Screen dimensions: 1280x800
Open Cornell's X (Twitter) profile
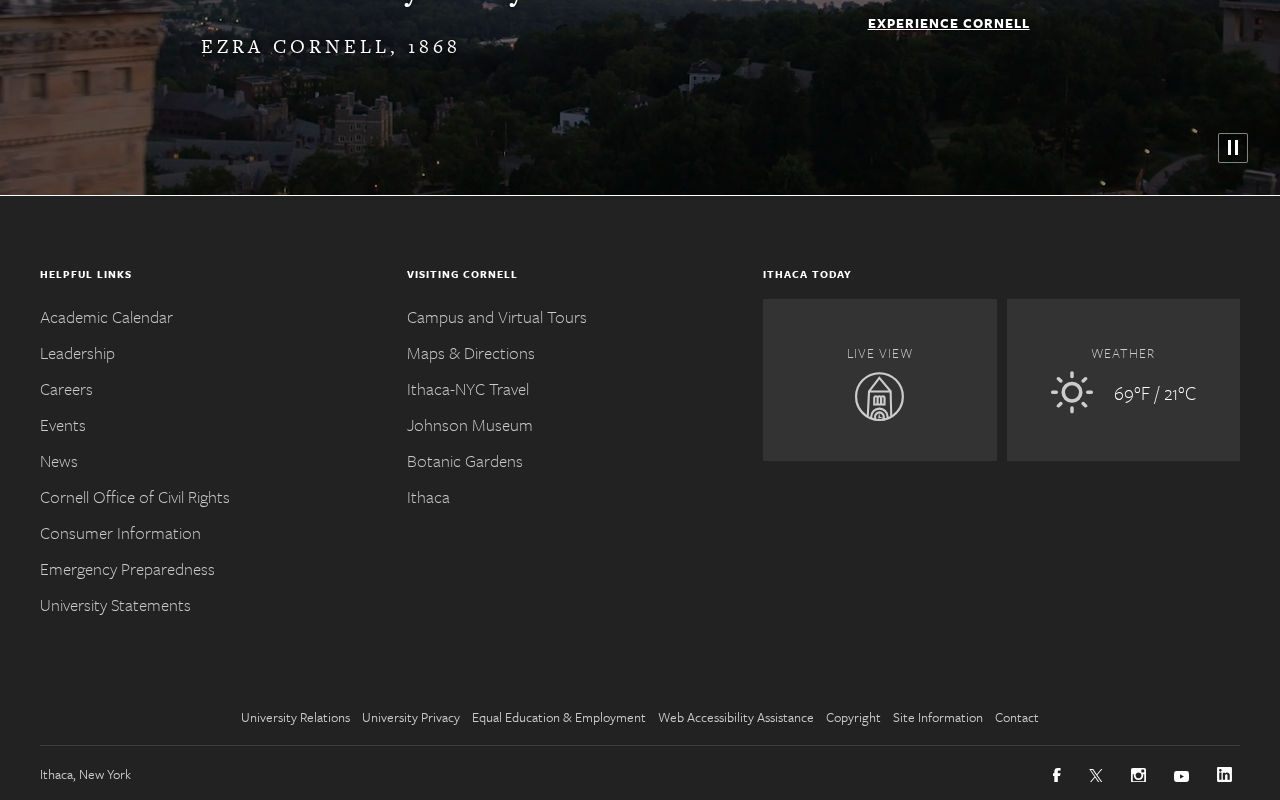coord(1096,775)
